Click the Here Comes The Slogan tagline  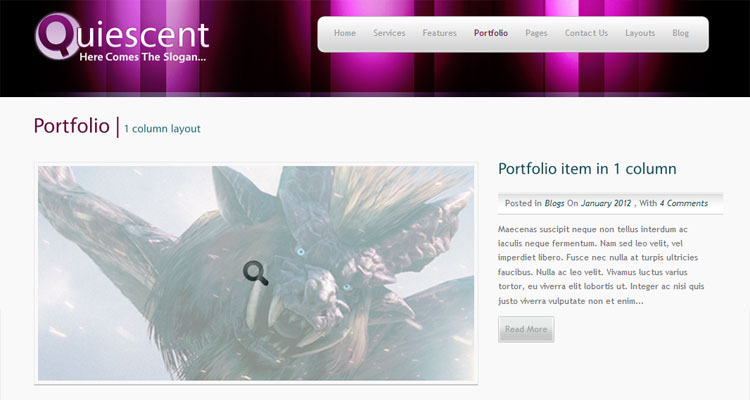[x=143, y=57]
